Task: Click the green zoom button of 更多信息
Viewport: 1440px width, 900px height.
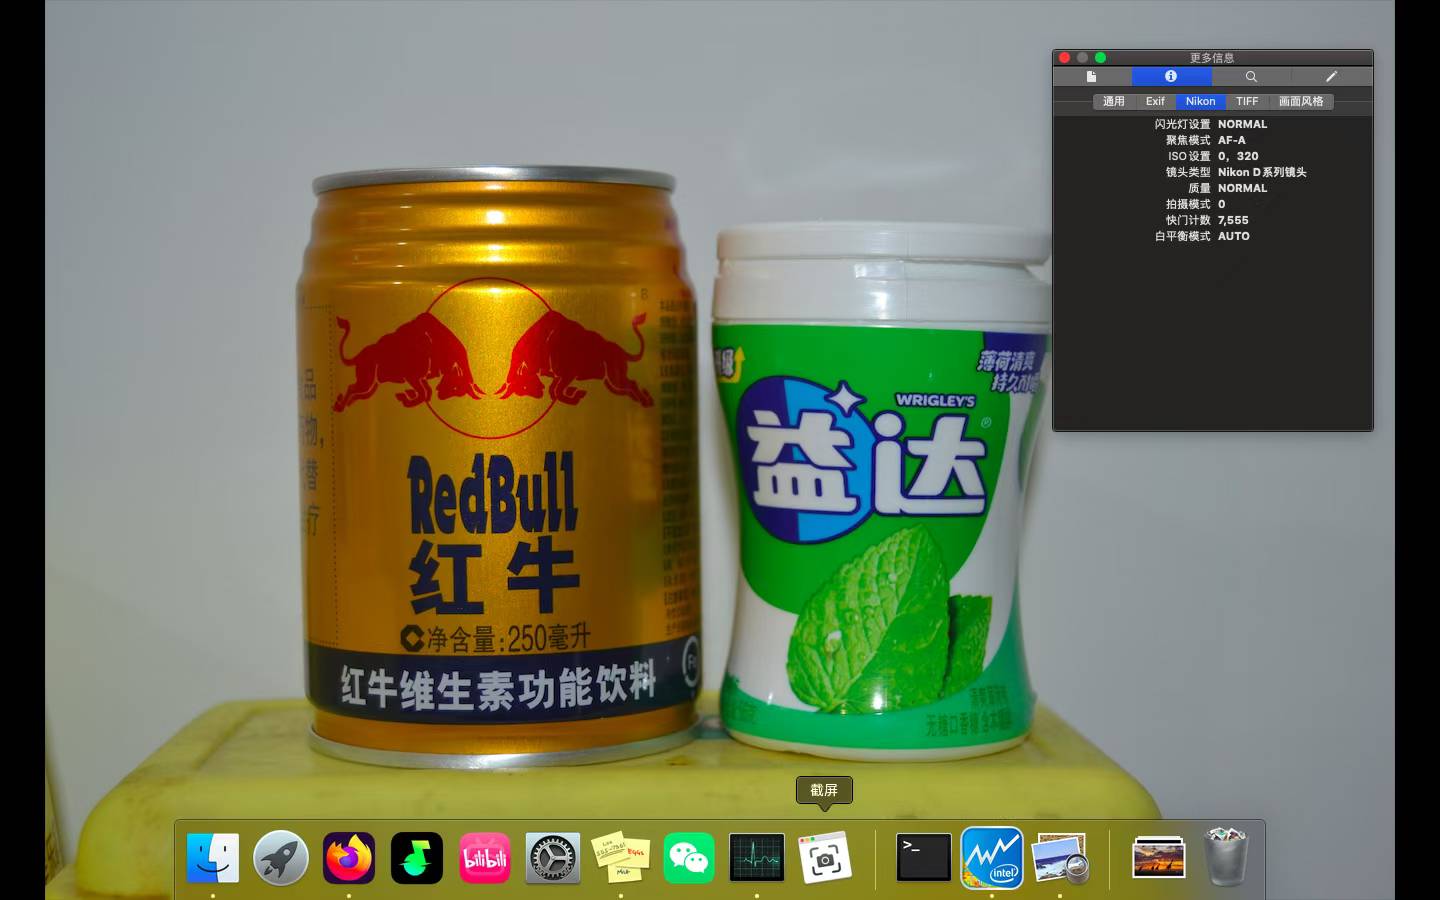Action: pos(1100,57)
